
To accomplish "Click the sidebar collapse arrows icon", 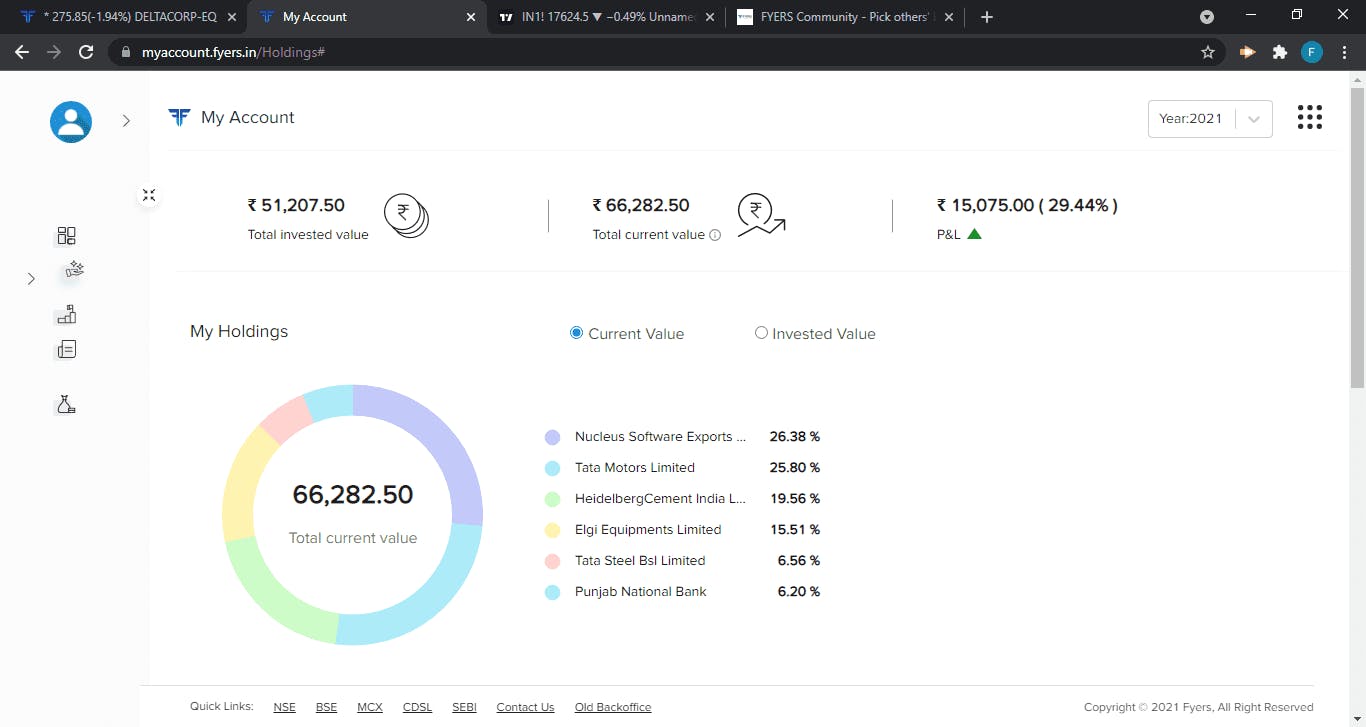I will pos(148,196).
